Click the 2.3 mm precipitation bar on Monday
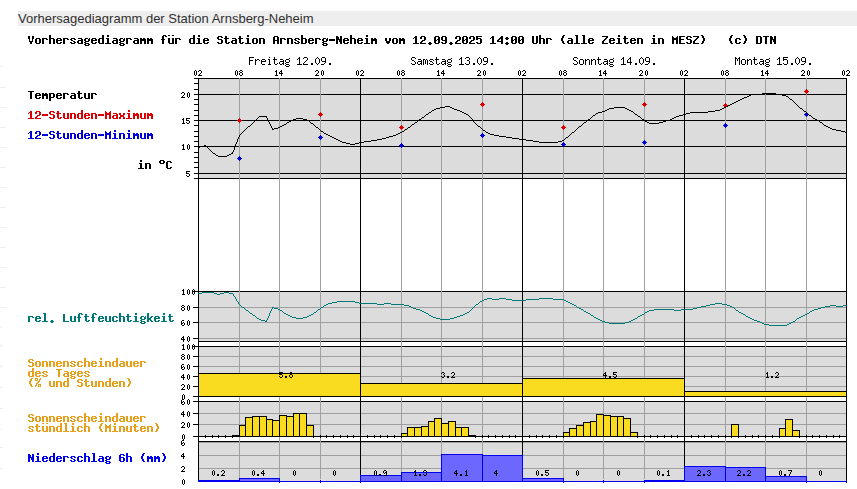The image size is (857, 489). pos(704,474)
